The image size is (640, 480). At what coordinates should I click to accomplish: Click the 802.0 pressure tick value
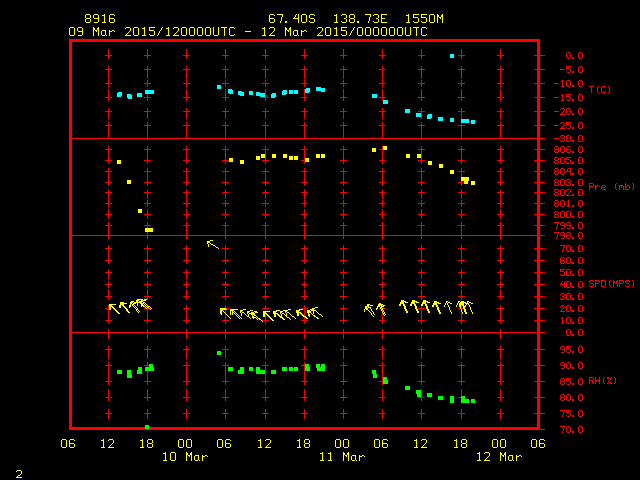(569, 193)
